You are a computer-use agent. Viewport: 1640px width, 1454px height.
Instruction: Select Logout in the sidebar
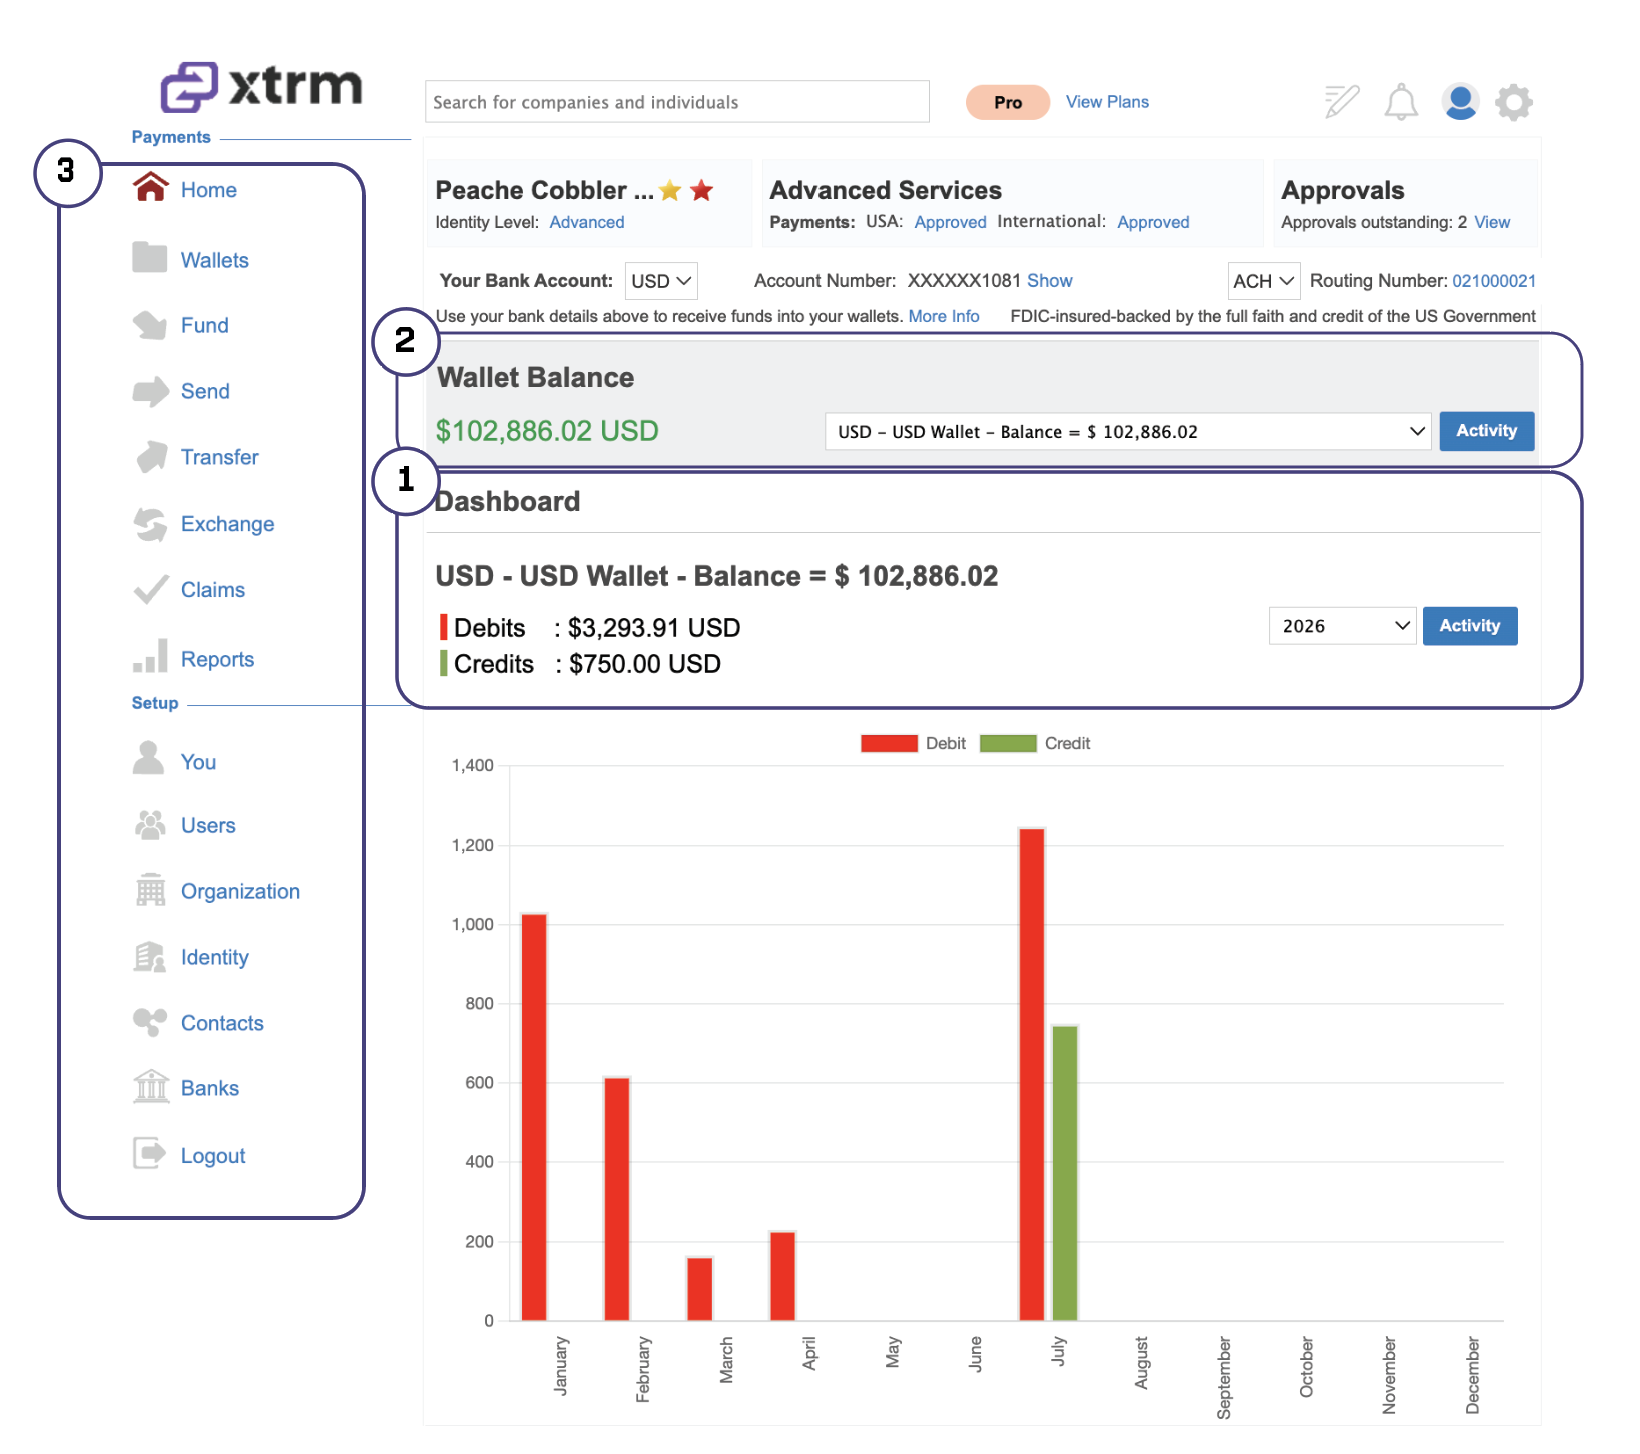[x=213, y=1156]
